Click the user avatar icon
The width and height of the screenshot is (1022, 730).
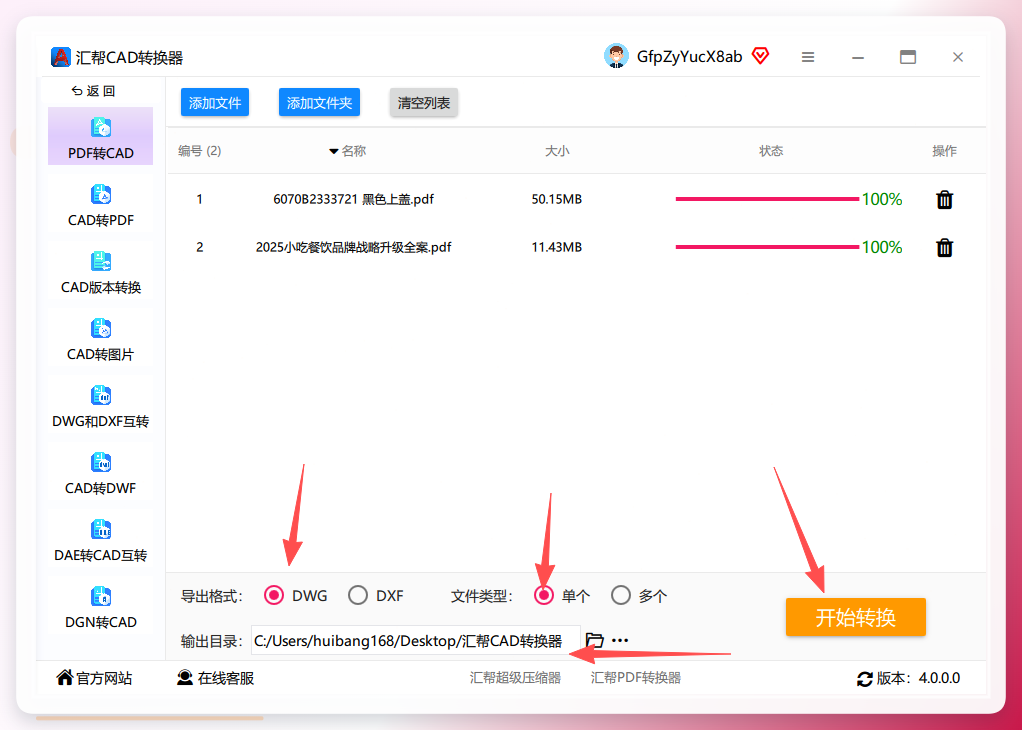tap(616, 57)
